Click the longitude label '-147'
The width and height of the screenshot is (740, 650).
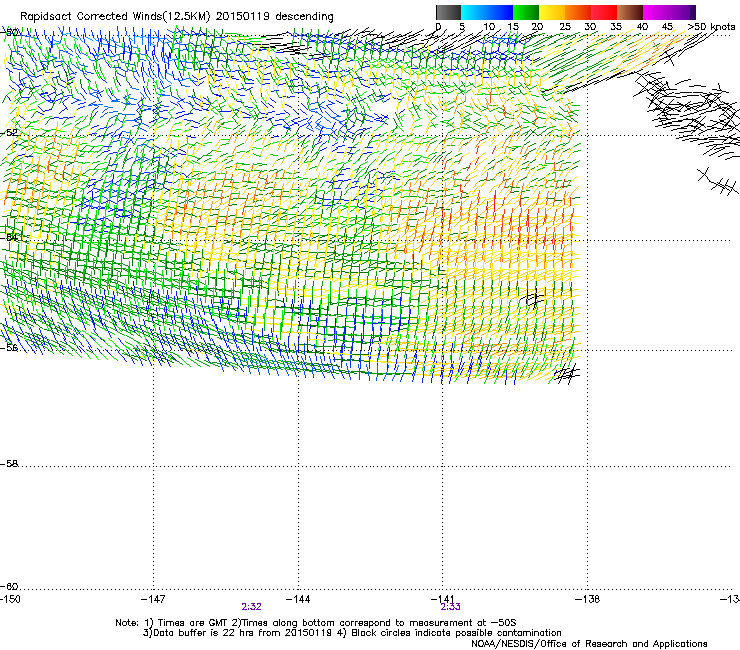pyautogui.click(x=153, y=599)
